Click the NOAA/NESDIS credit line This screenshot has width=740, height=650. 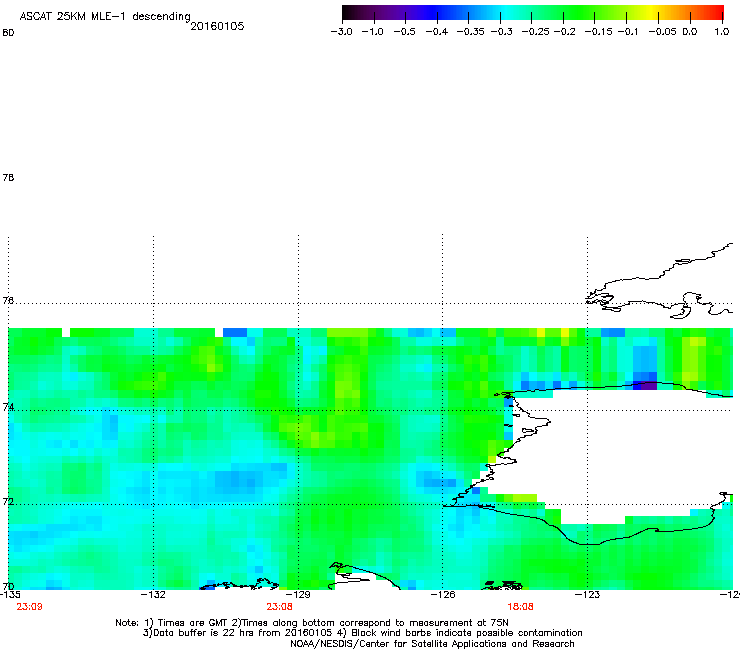click(x=432, y=644)
